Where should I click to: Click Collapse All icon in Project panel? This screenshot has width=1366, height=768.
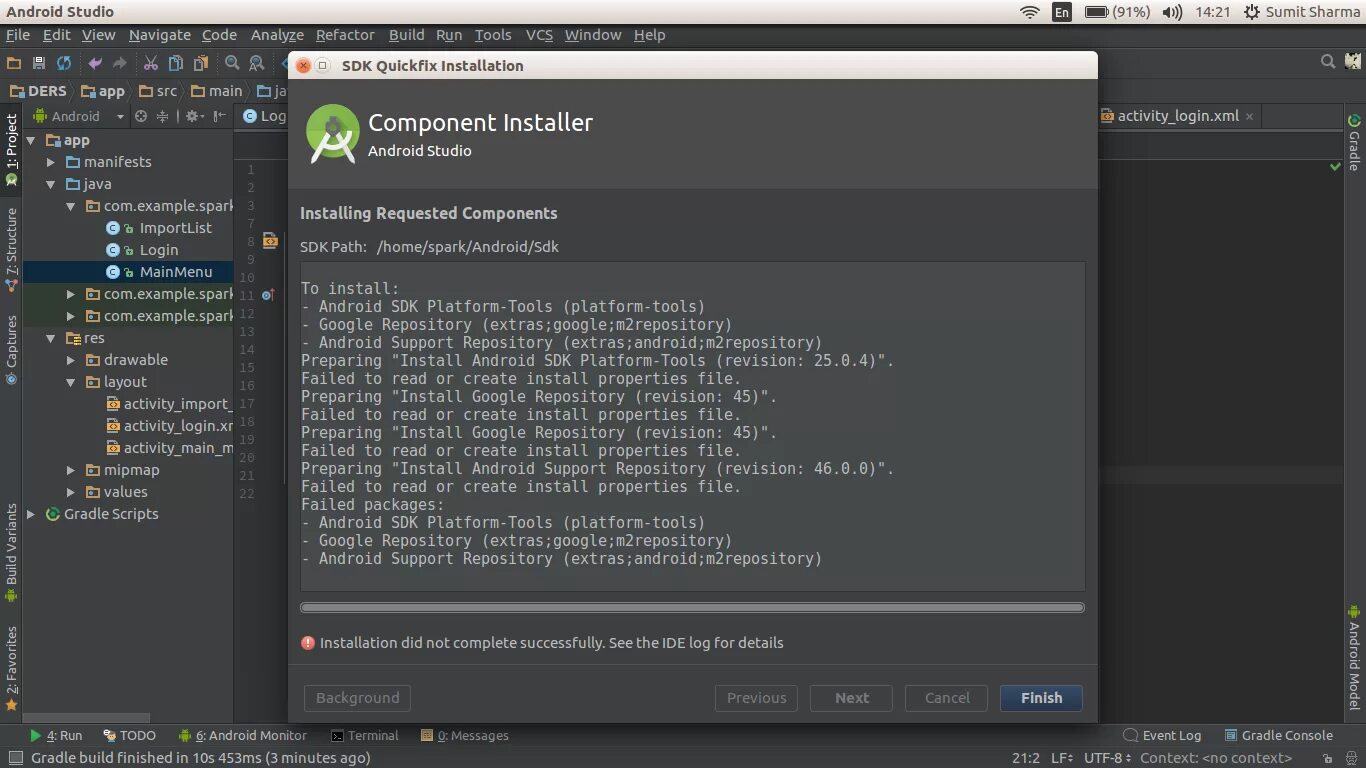tap(162, 116)
